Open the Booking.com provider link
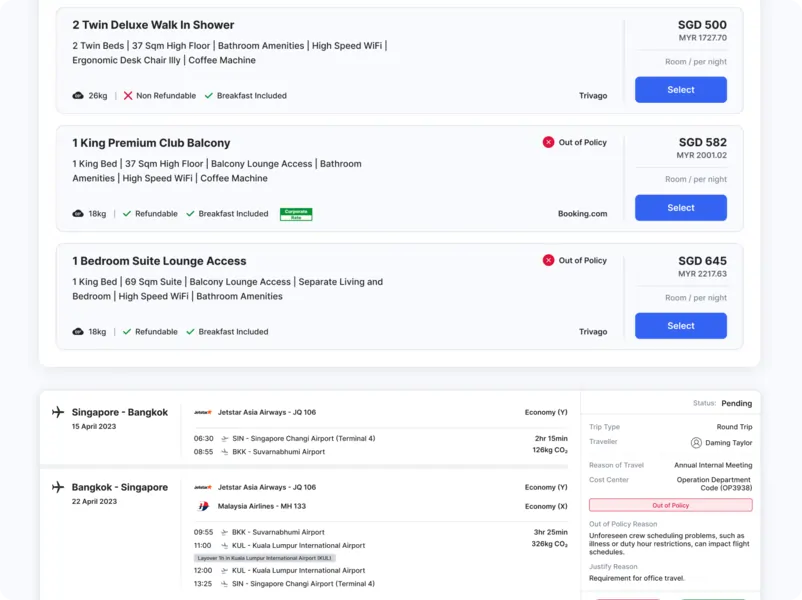Viewport: 802px width, 600px height. tap(582, 214)
